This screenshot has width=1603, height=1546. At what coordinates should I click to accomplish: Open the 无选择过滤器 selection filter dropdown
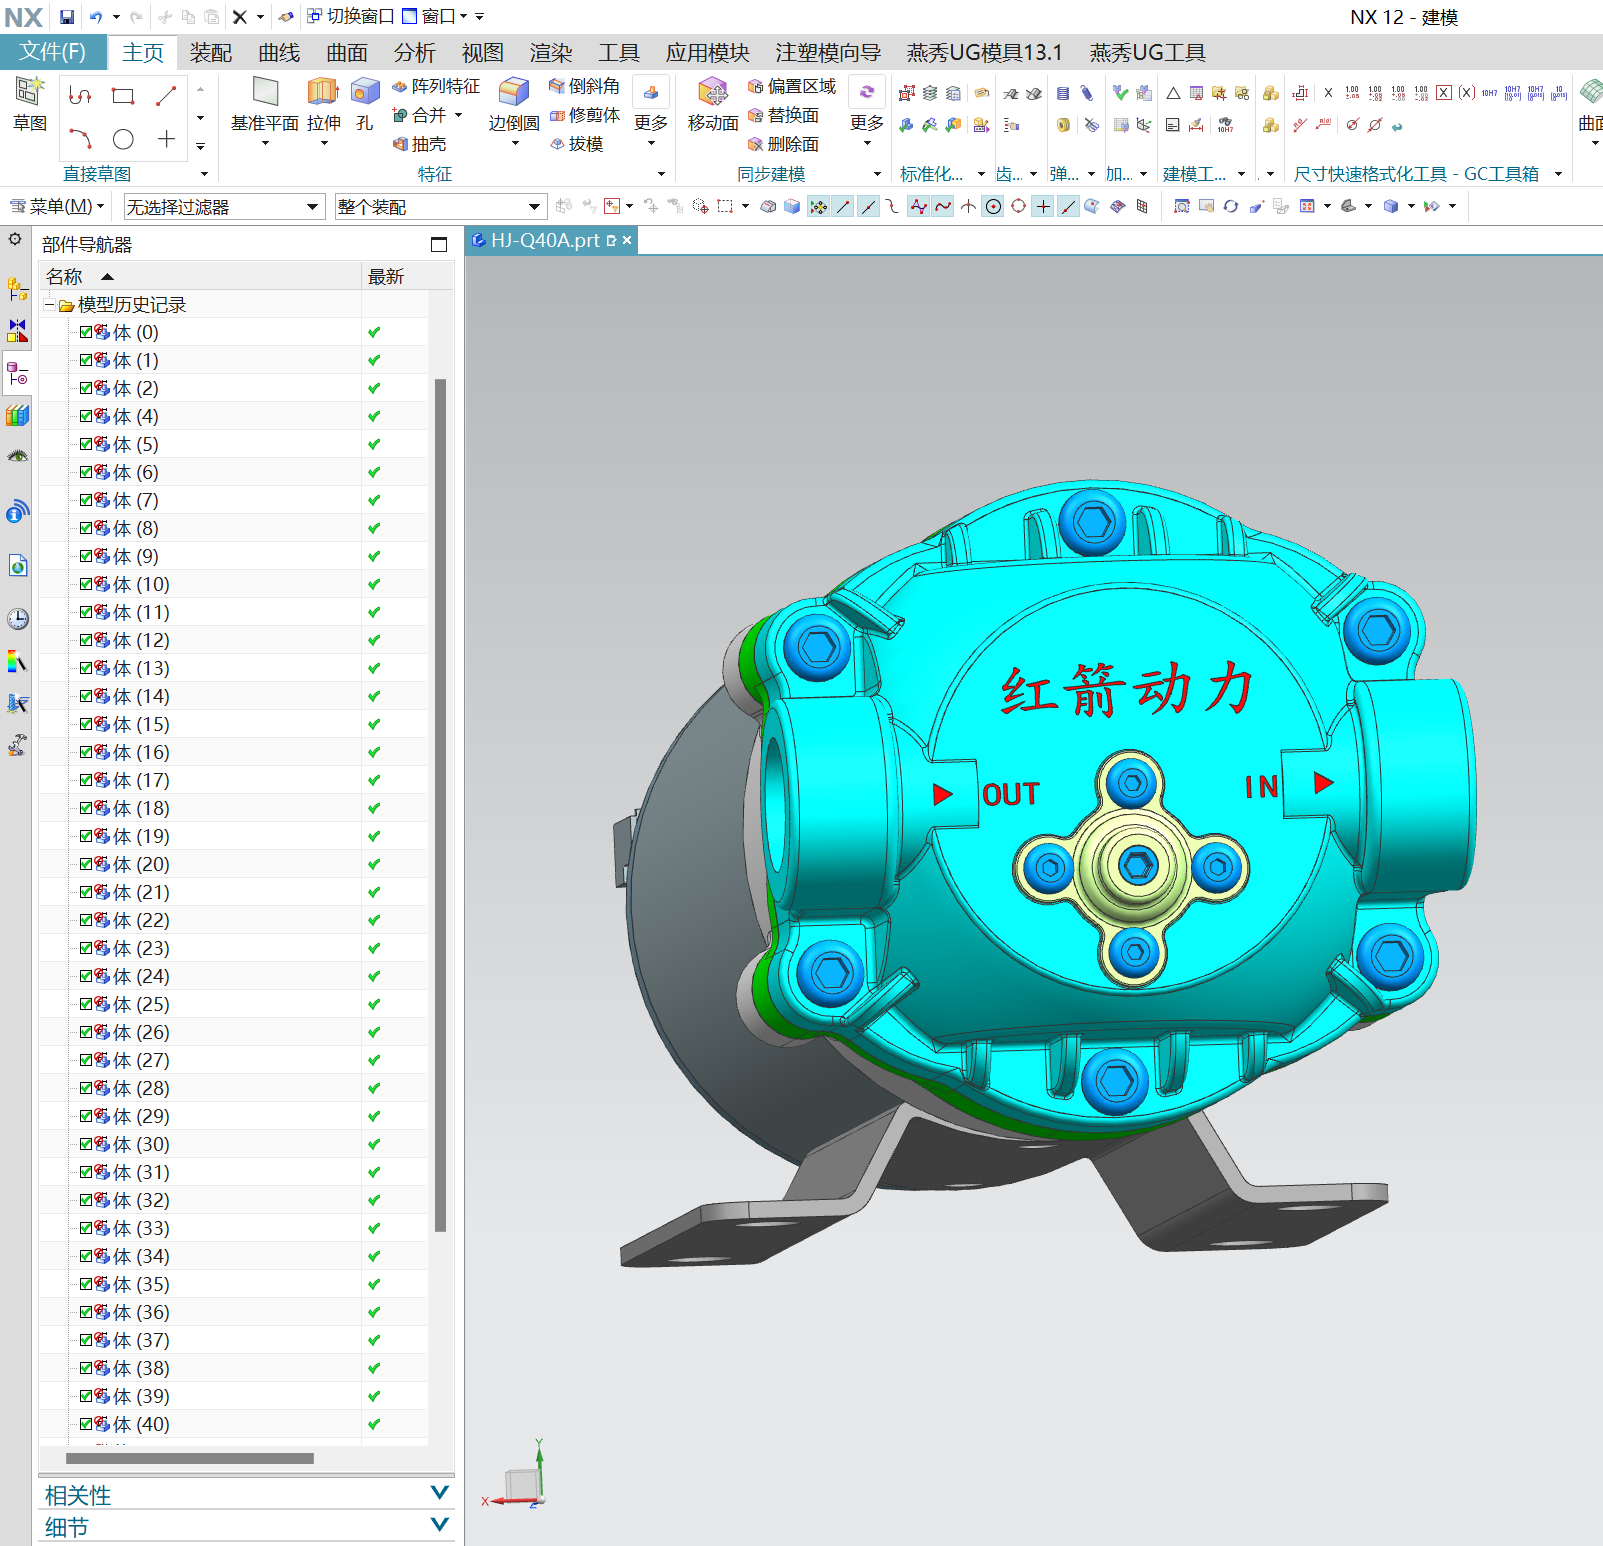(x=224, y=207)
